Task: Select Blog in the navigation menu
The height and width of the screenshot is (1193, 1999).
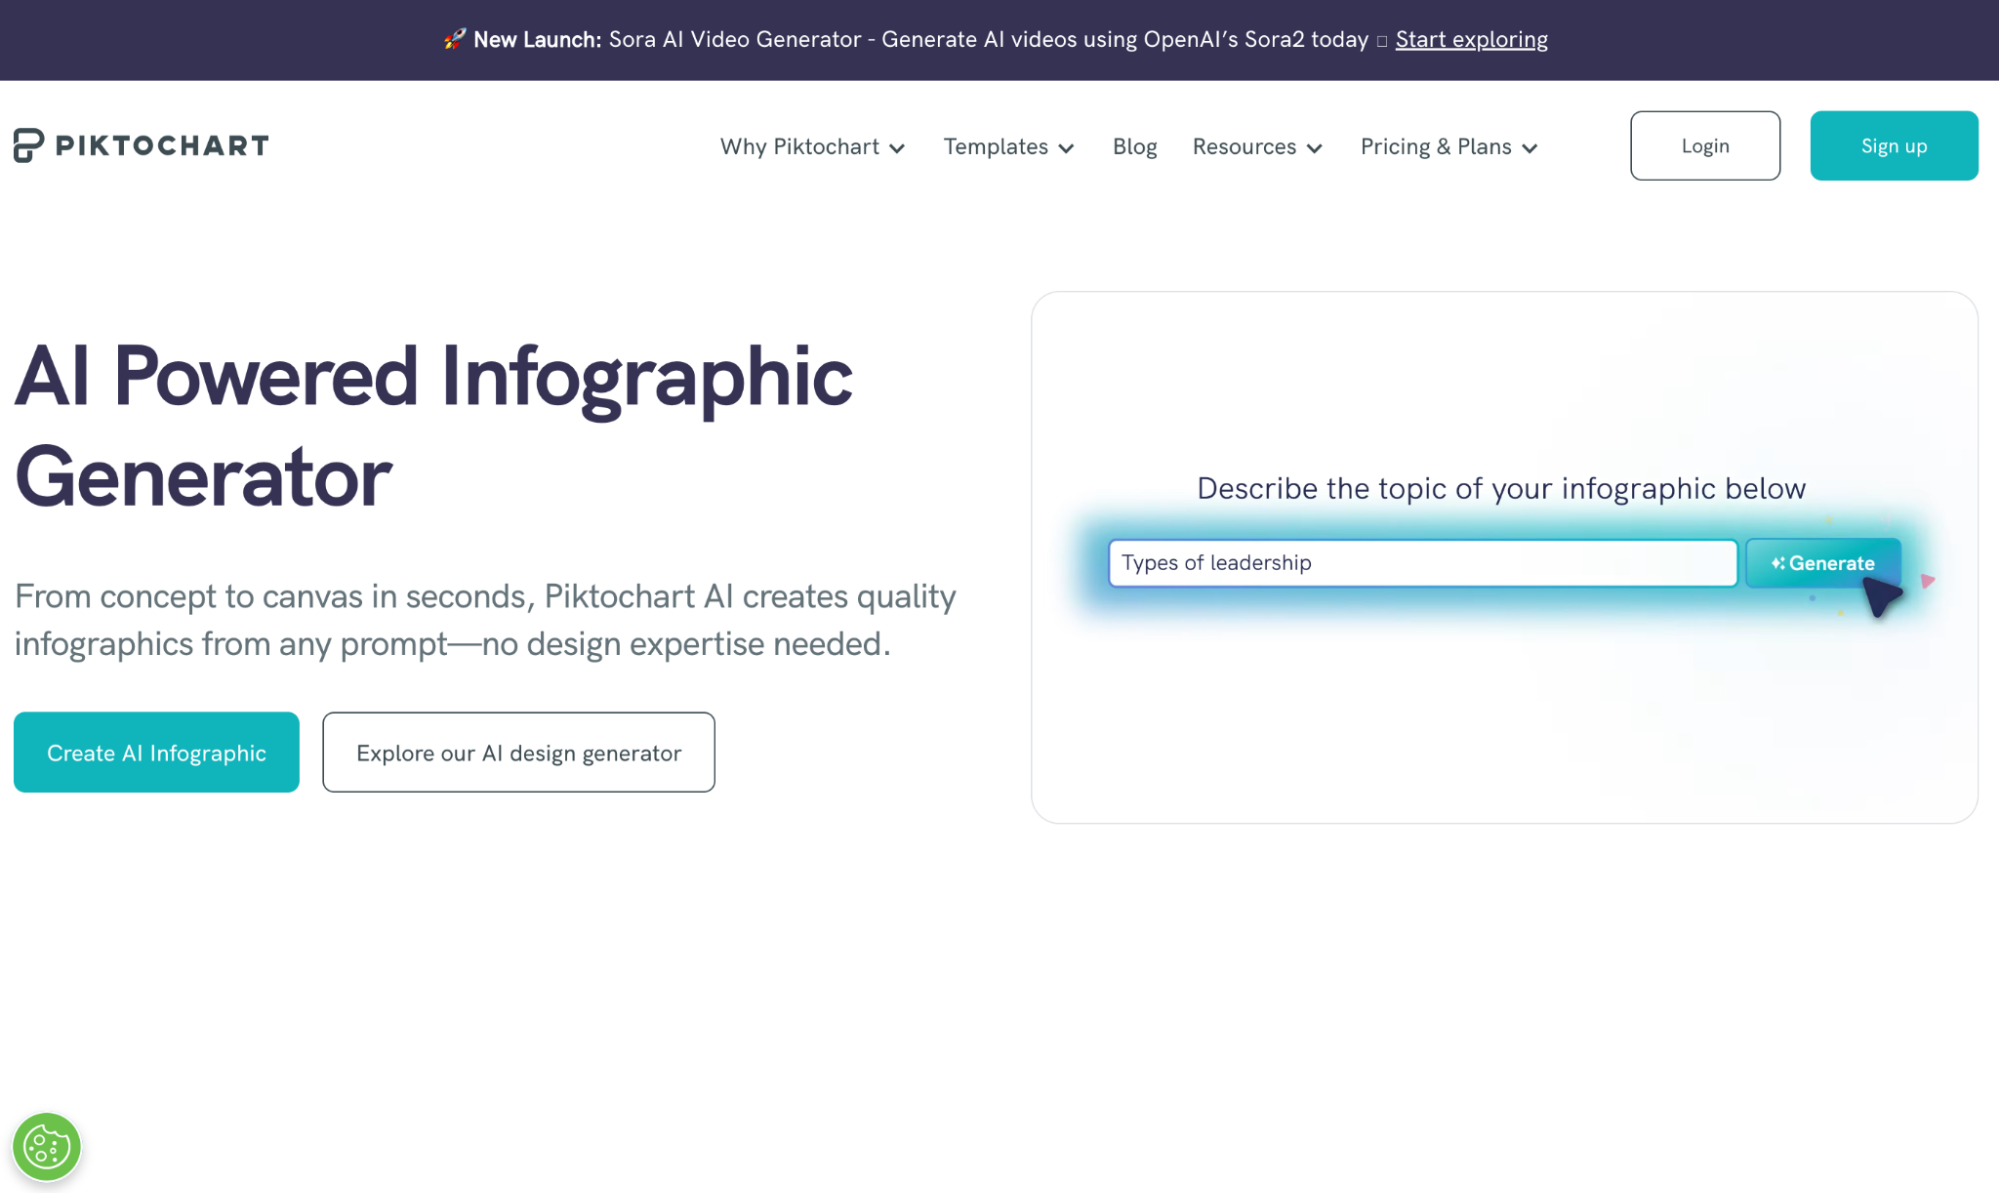Action: (x=1134, y=146)
